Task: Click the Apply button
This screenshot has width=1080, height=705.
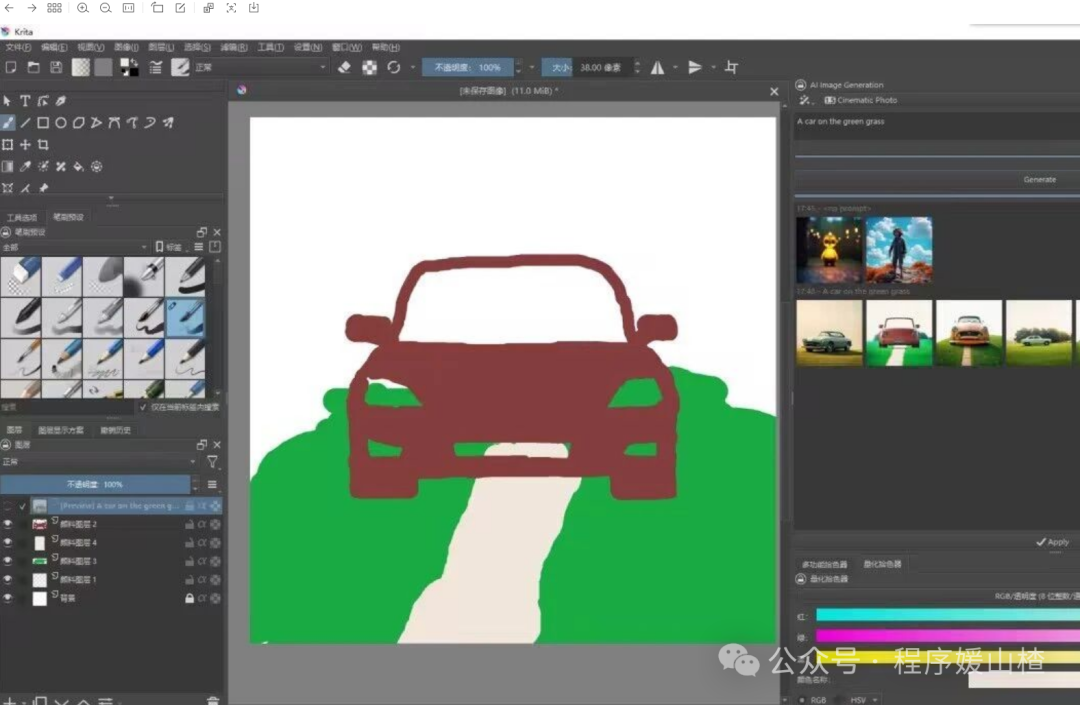Action: (x=1052, y=543)
